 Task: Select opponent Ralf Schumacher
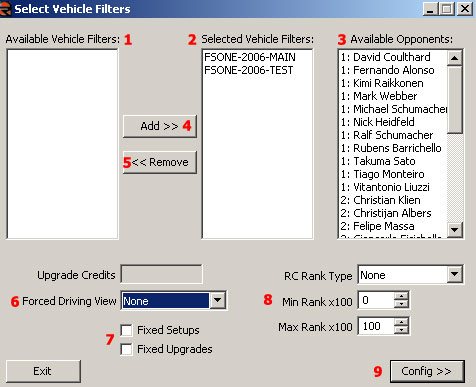(387, 135)
